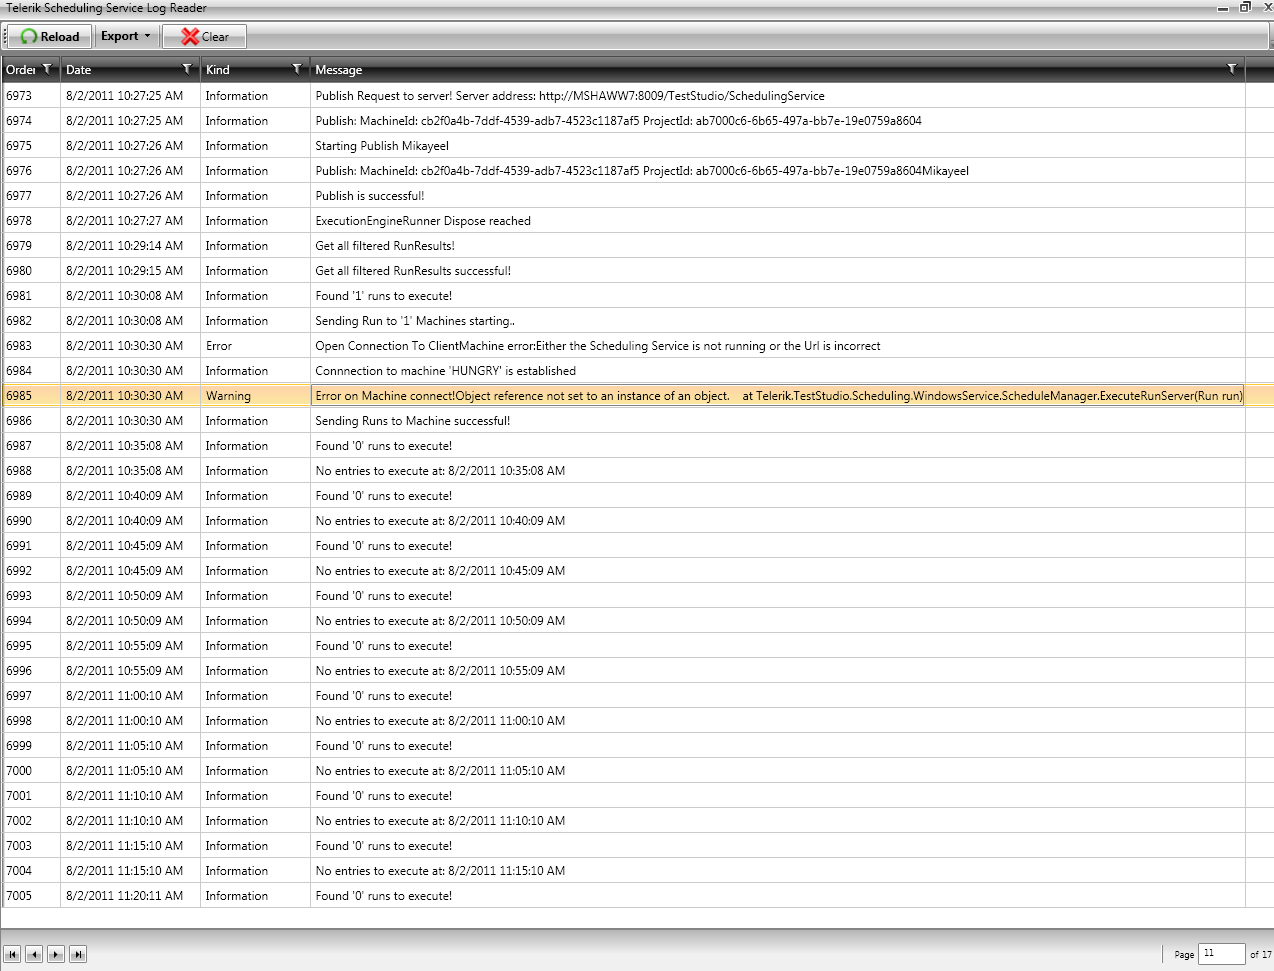Select 'No entries to execute at: 11:00:10 AM'
The width and height of the screenshot is (1274, 971).
(440, 721)
